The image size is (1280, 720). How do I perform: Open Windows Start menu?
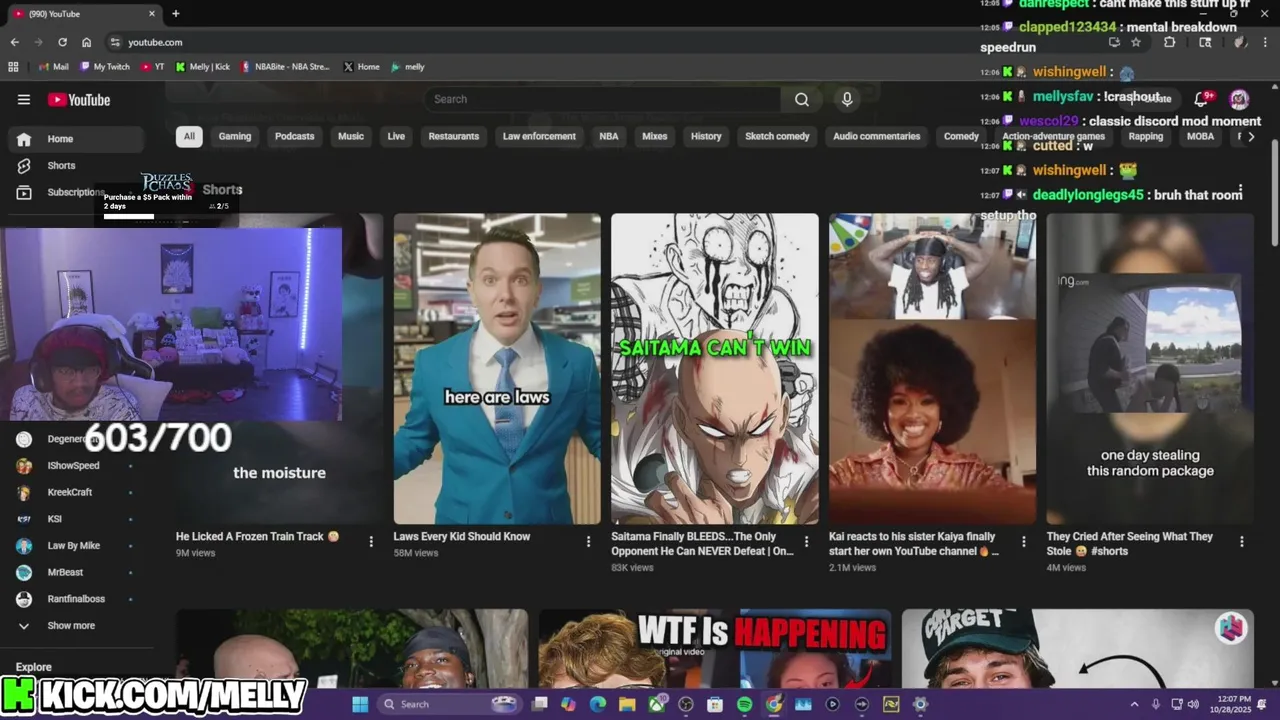click(360, 704)
